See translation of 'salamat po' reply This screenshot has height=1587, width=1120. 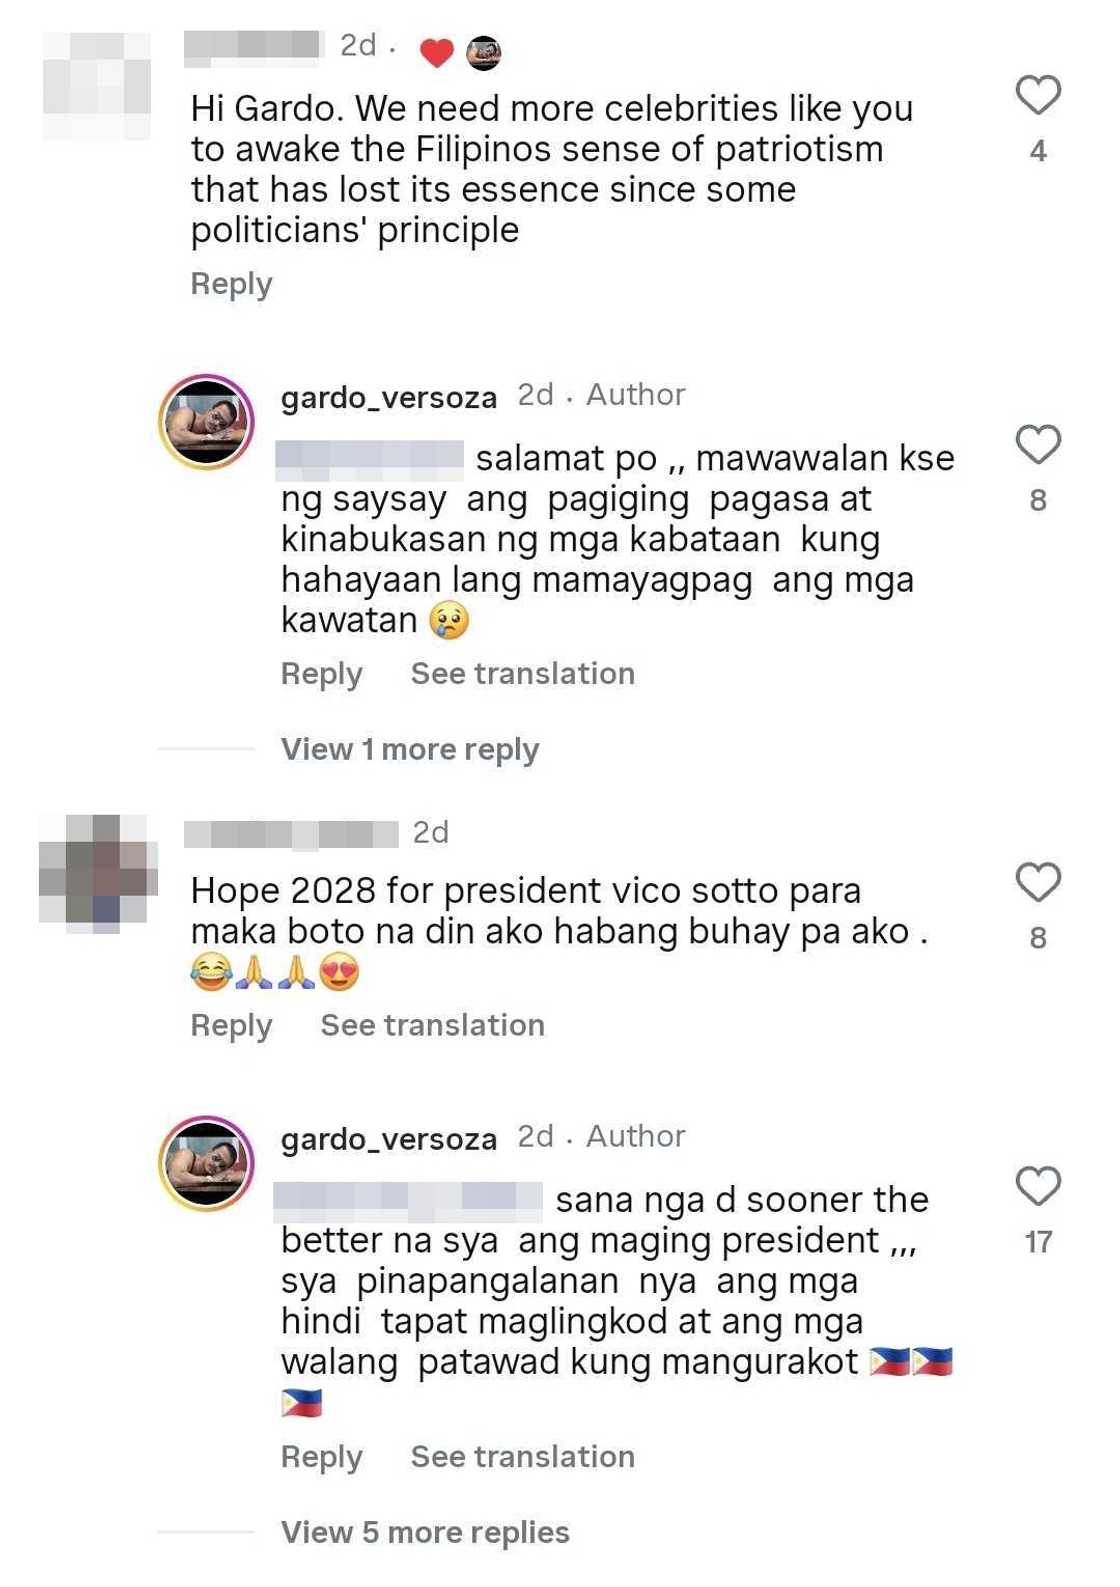click(523, 674)
